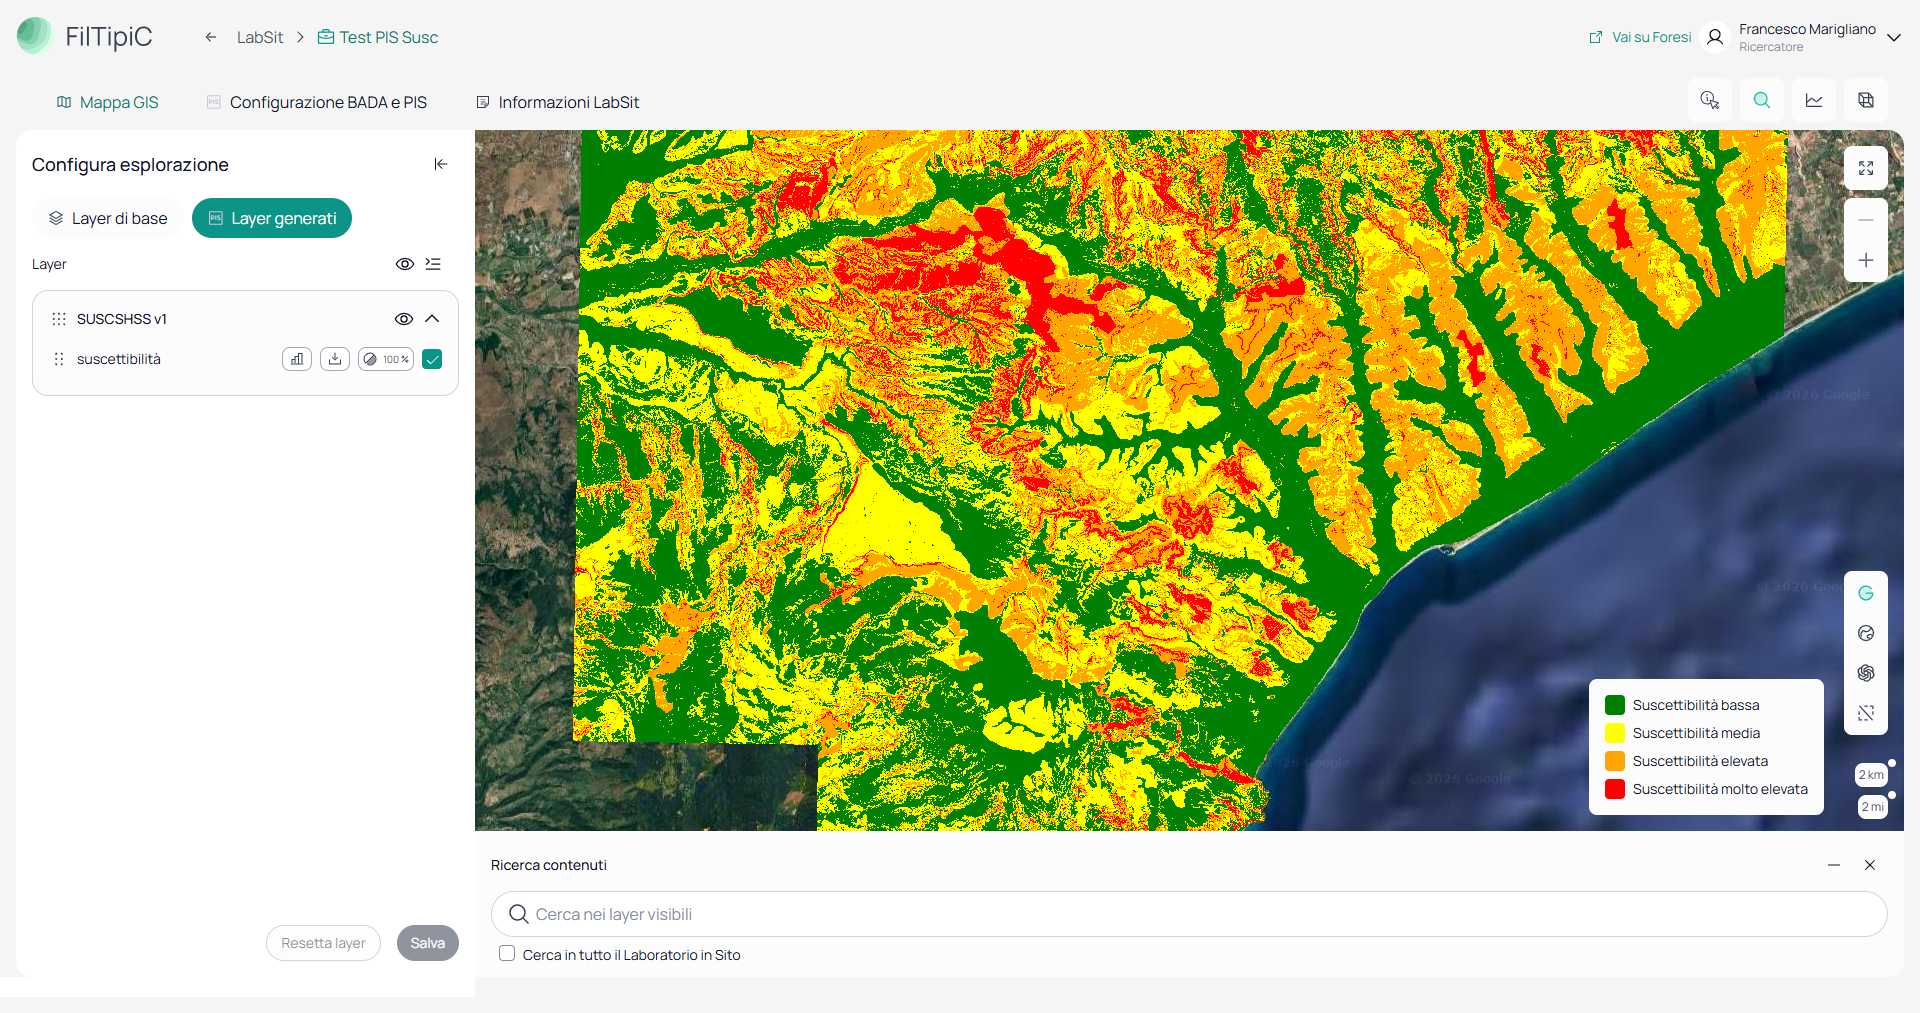The width and height of the screenshot is (1920, 1013).
Task: Zoom out the map with minus
Action: (x=1866, y=220)
